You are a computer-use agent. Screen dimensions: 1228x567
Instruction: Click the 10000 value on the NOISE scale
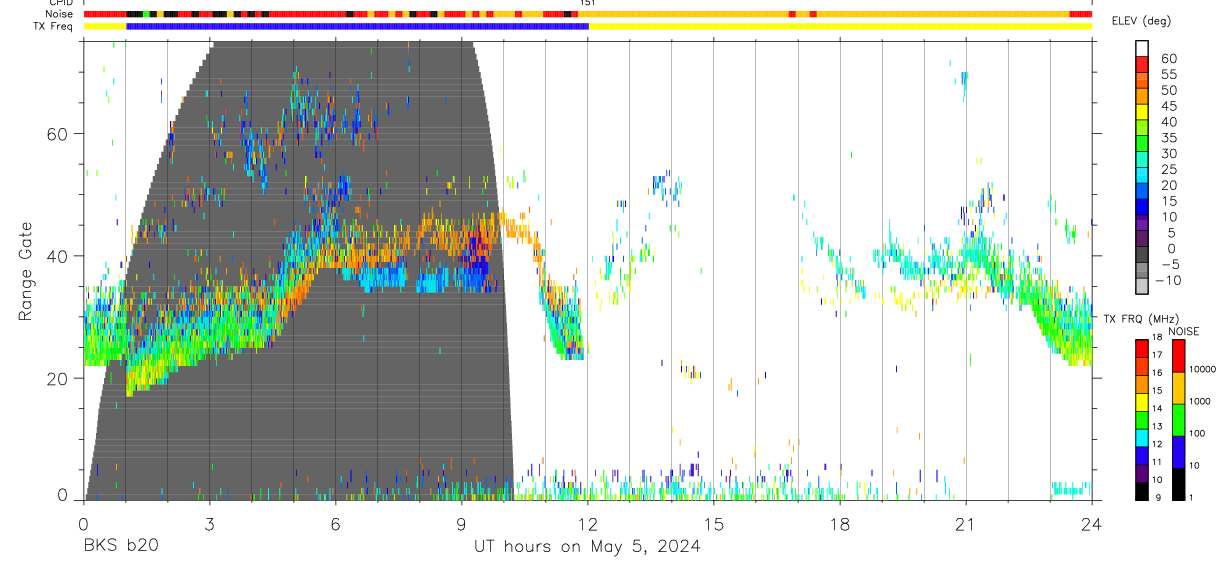pyautogui.click(x=1202, y=369)
